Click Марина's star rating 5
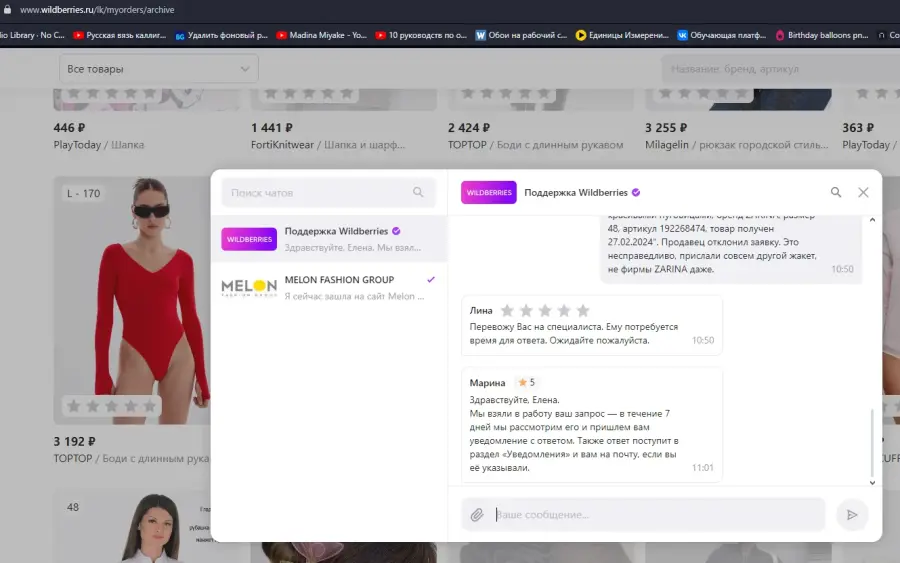Viewport: 900px width, 563px height. point(526,382)
